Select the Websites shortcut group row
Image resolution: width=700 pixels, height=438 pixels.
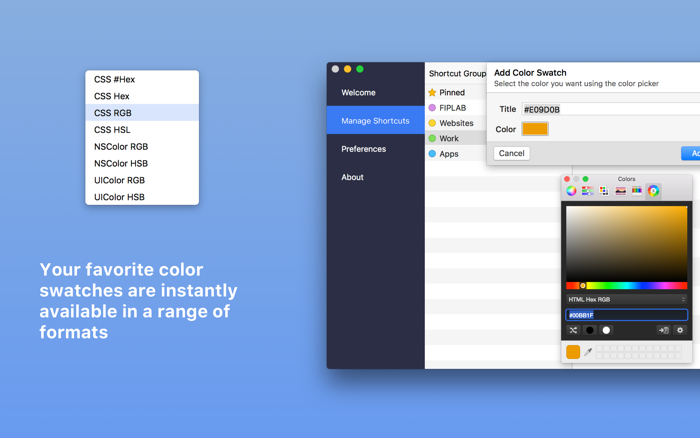[x=456, y=123]
